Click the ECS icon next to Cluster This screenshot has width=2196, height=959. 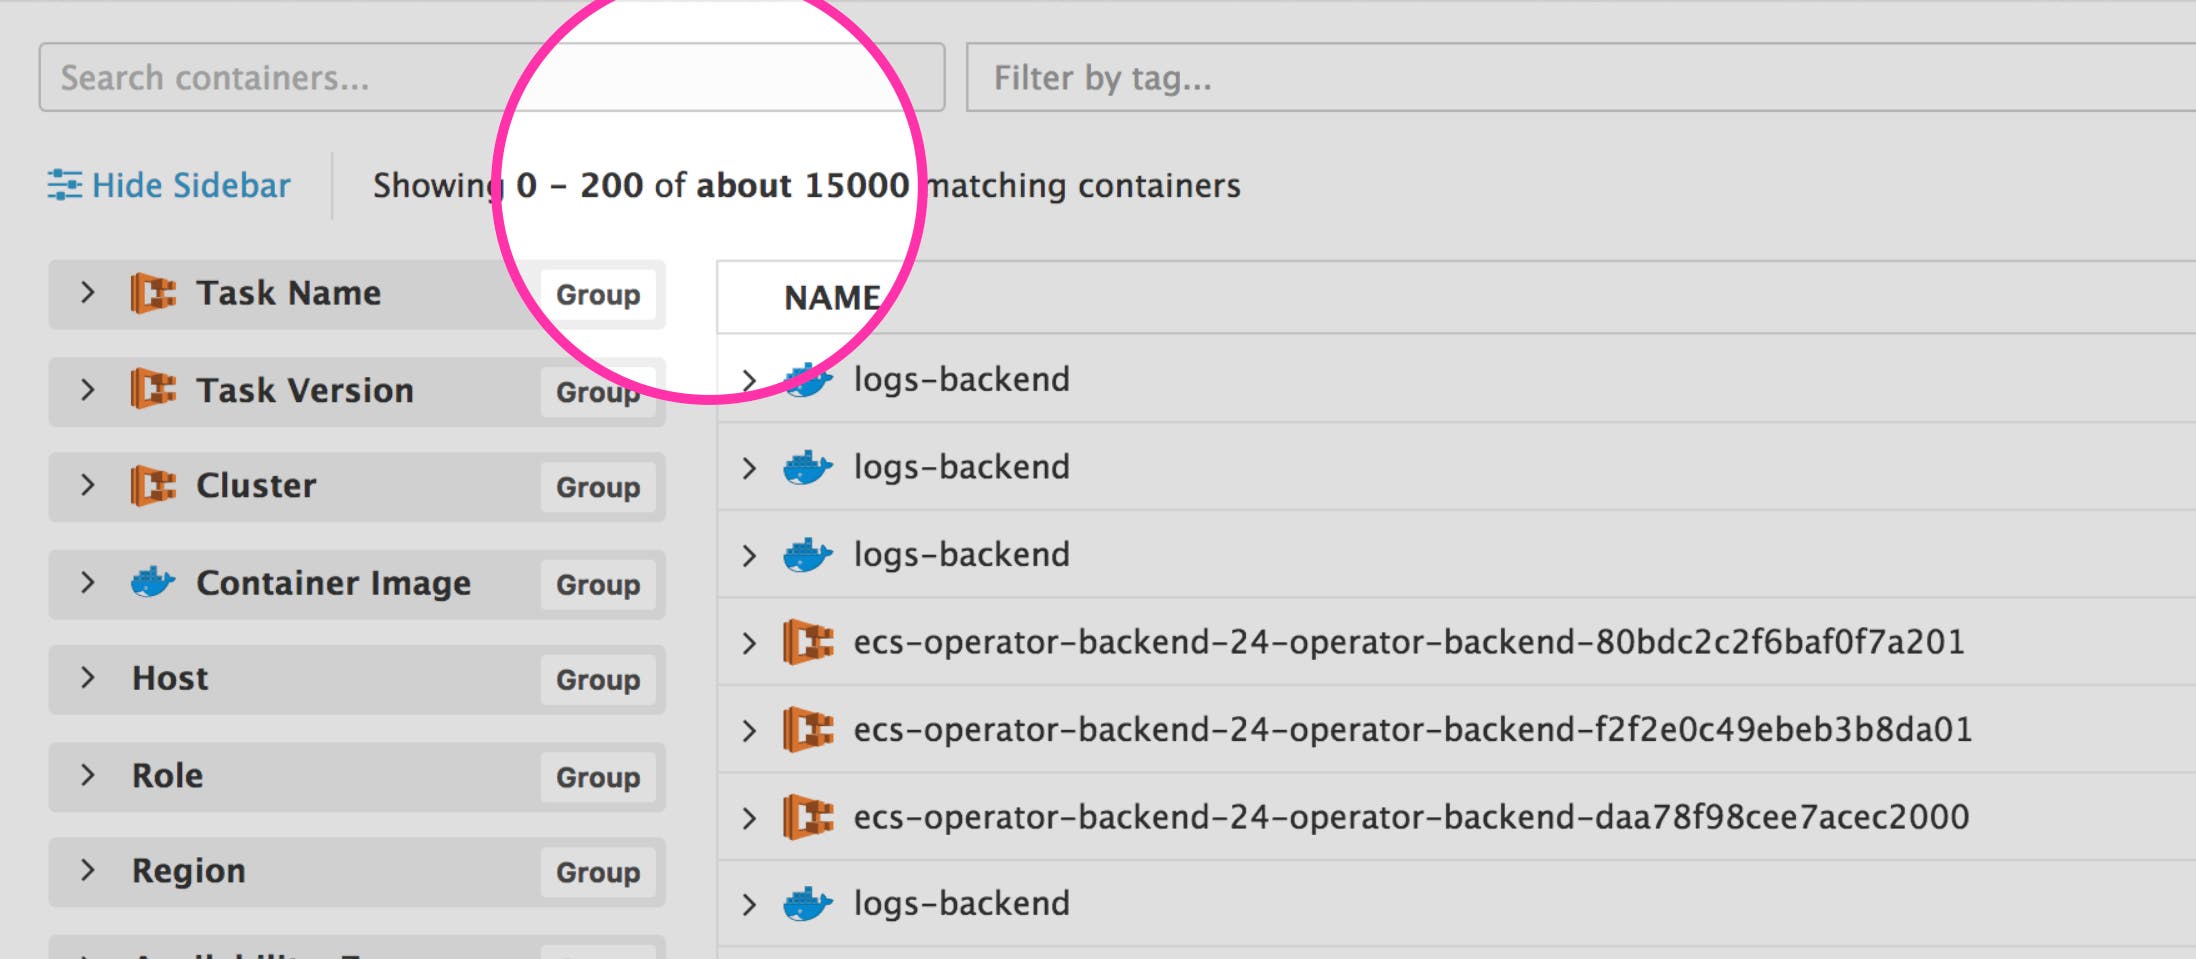[152, 486]
